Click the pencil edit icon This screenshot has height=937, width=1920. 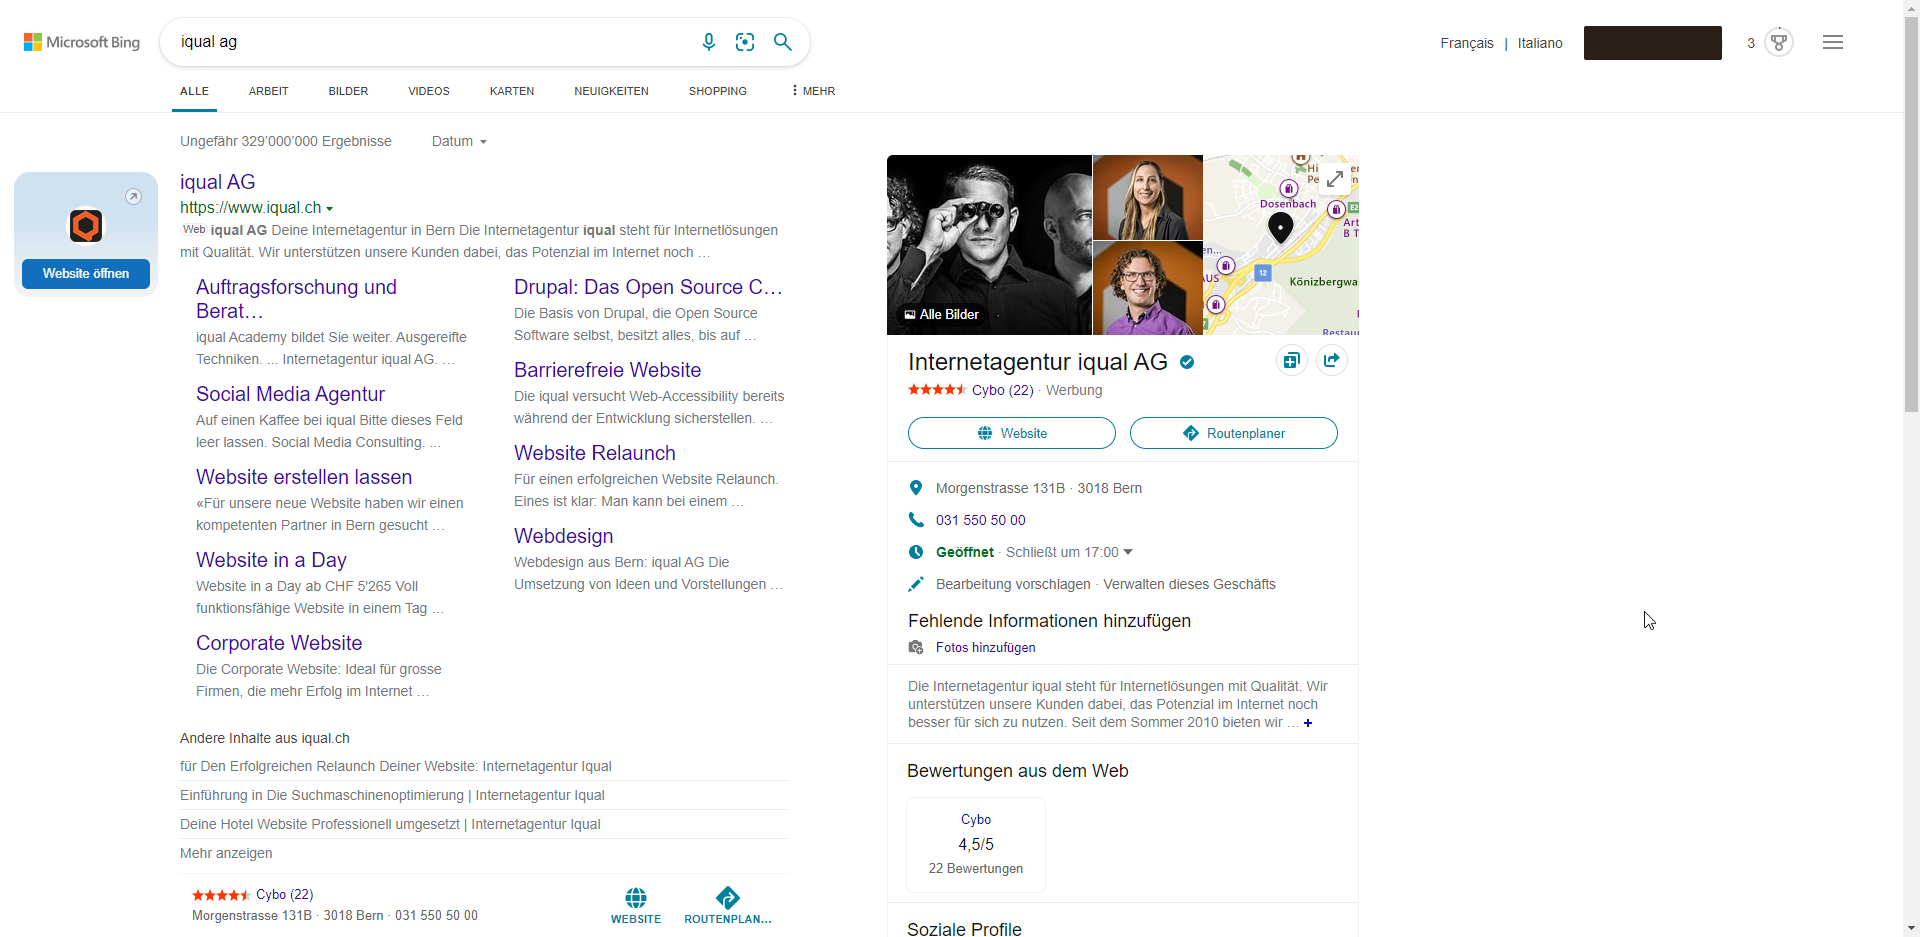point(915,584)
